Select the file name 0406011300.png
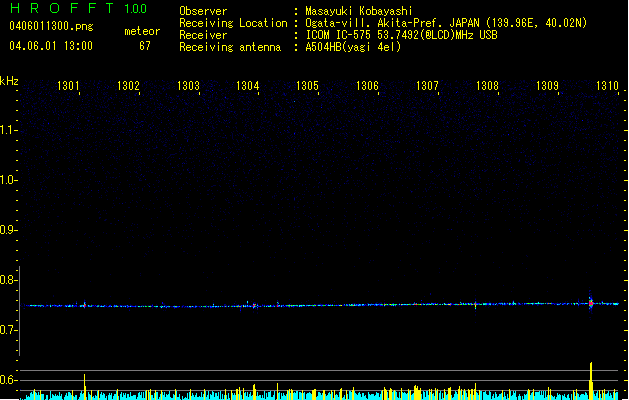Viewport: 629px width, 400px height. 51,26
